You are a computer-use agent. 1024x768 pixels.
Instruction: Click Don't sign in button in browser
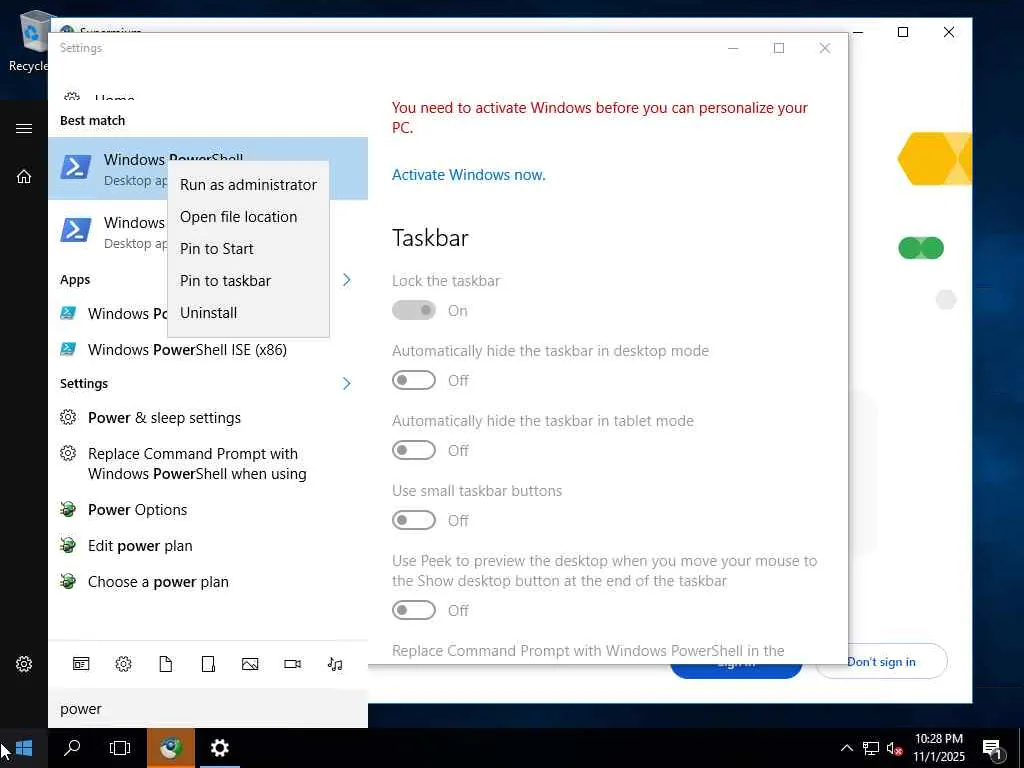(881, 662)
